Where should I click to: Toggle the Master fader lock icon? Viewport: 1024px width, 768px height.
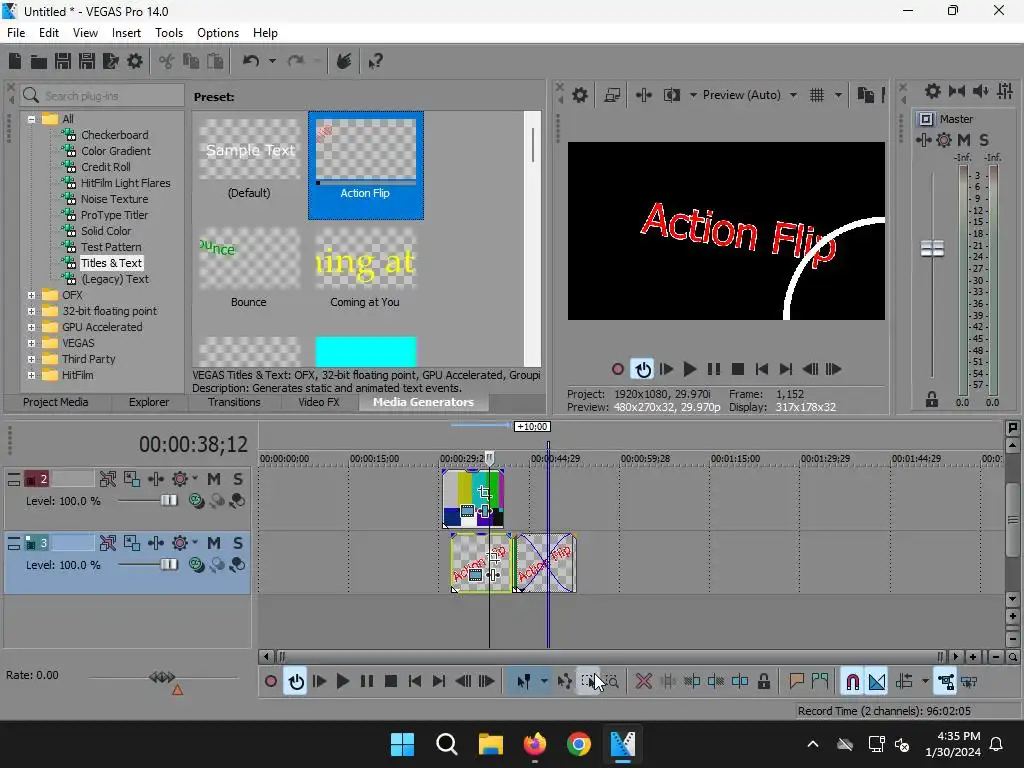[932, 400]
